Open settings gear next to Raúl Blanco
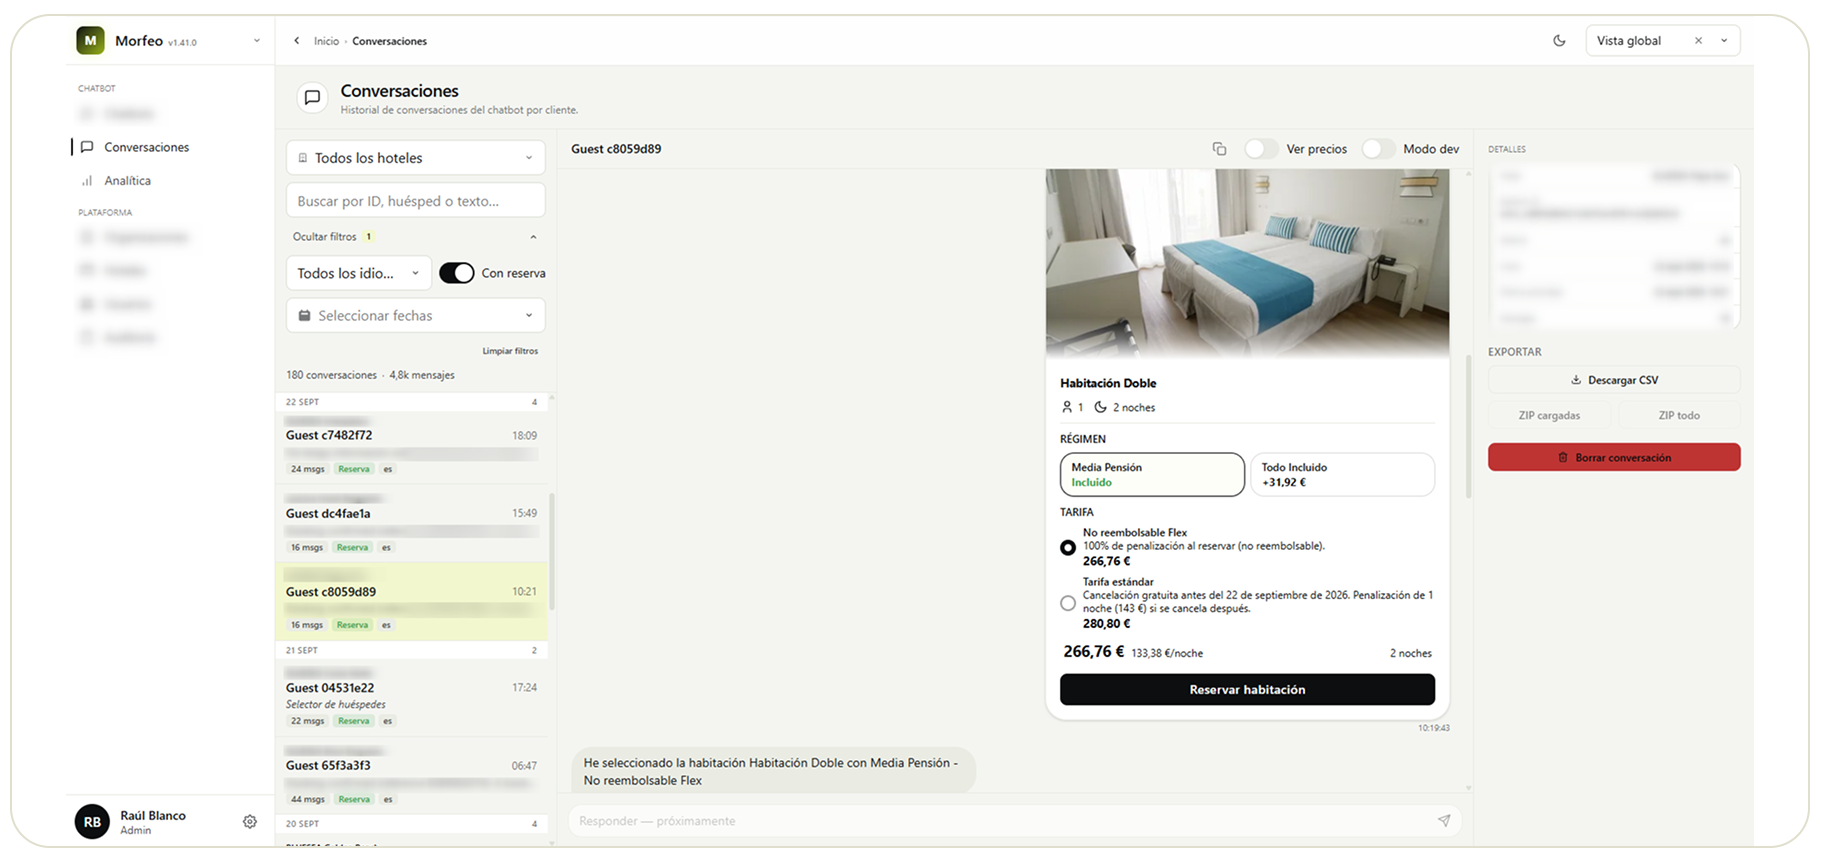Image resolution: width=1822 pixels, height=860 pixels. (x=250, y=822)
